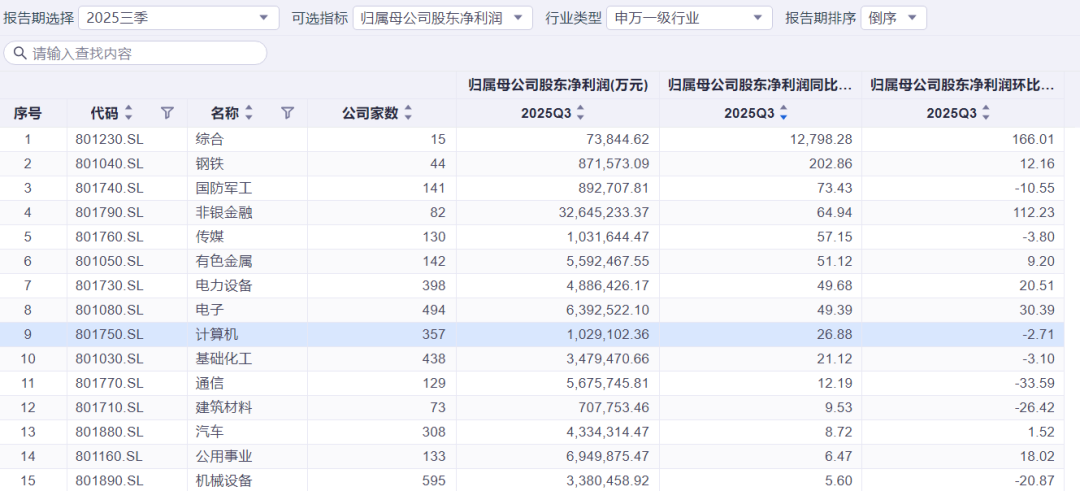Click code 801050.SL
Screen dimensions: 1080x491
coord(110,262)
